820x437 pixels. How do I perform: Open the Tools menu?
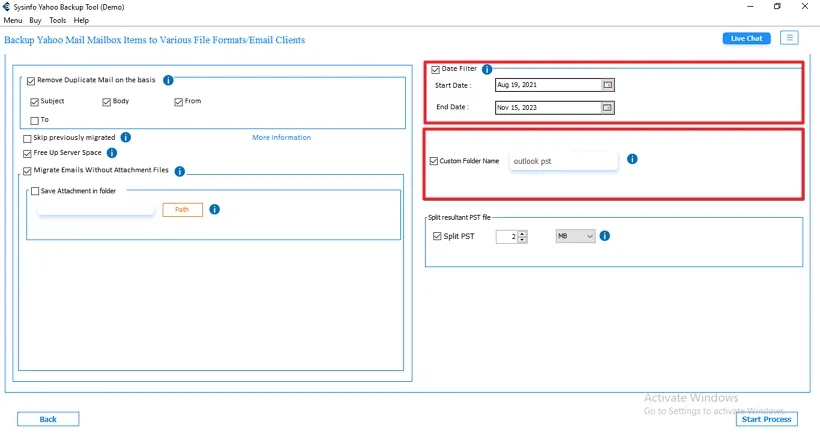[58, 20]
